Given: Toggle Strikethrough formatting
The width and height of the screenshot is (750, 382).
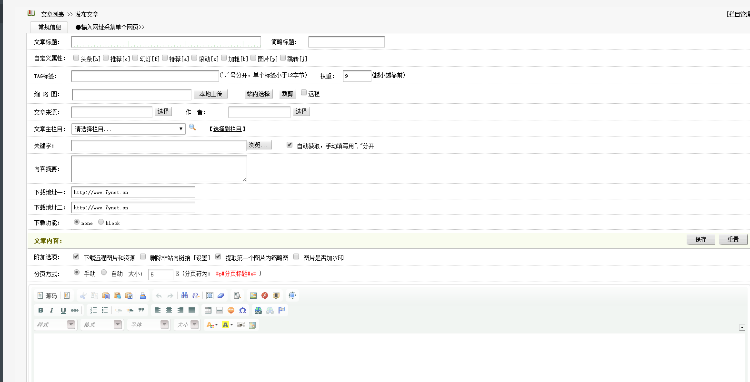Looking at the screenshot, I should (x=75, y=310).
